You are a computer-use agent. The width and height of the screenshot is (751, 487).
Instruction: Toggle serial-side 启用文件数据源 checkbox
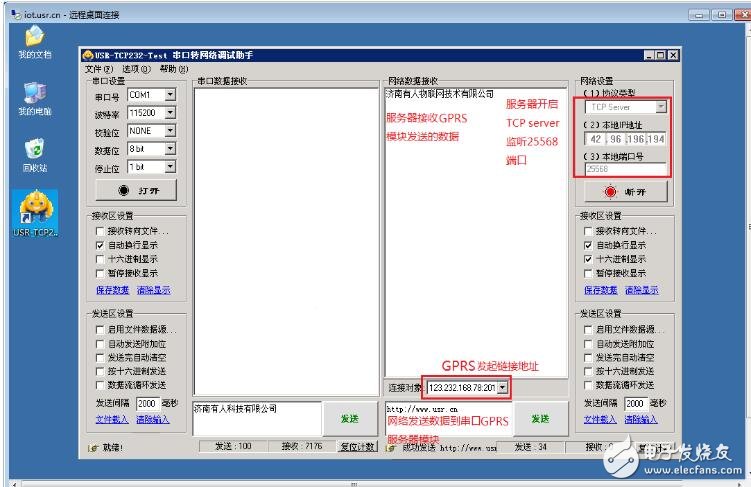point(100,329)
